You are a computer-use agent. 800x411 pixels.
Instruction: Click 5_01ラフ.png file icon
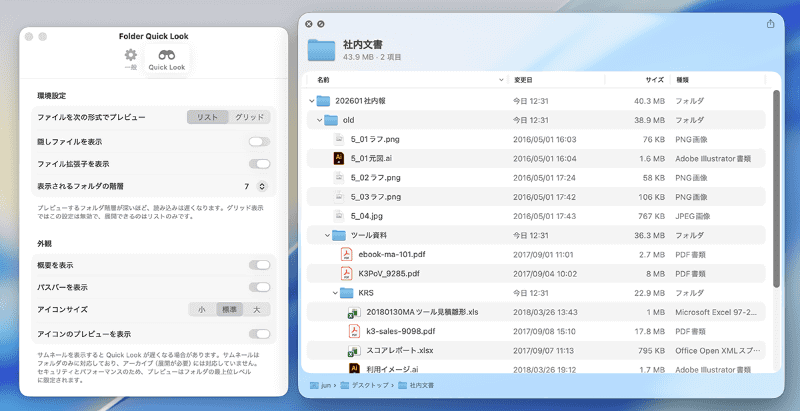pos(339,139)
